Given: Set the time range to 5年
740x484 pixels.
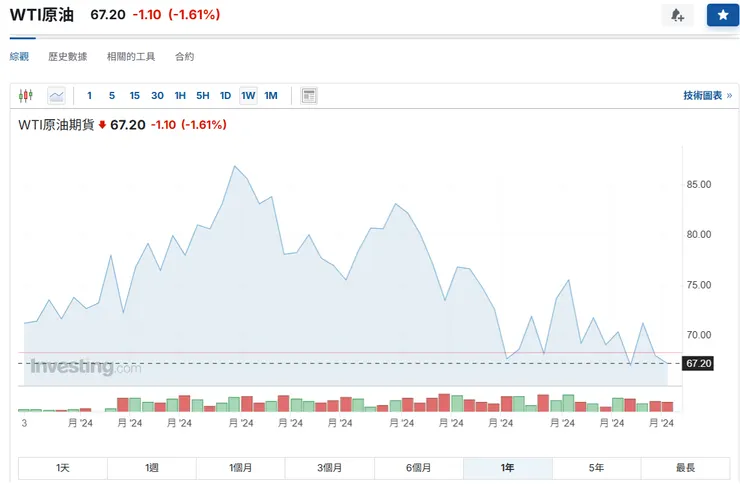Looking at the screenshot, I should click(x=596, y=468).
